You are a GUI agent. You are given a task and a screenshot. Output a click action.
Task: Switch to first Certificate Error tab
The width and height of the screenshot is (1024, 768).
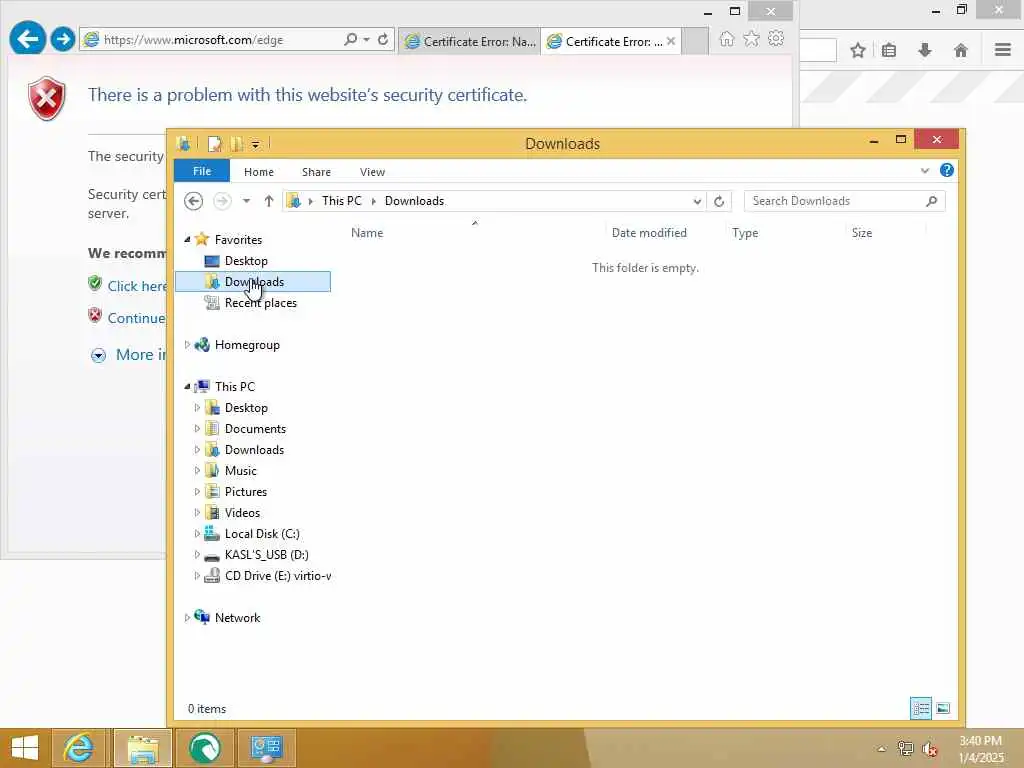469,41
